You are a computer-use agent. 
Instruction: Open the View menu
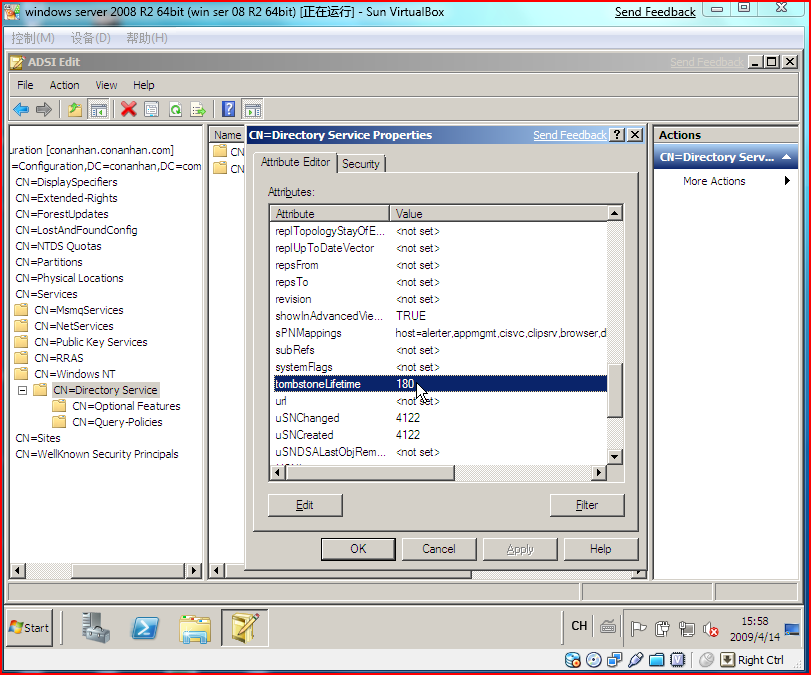pos(106,85)
